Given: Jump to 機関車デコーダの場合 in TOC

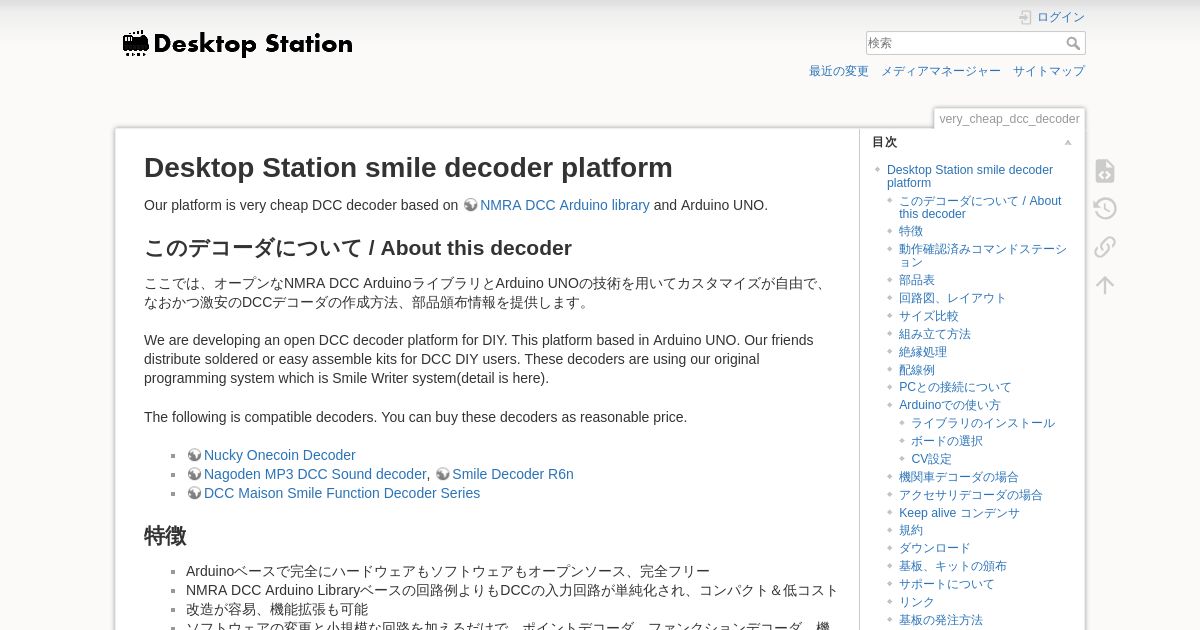Looking at the screenshot, I should (x=959, y=477).
